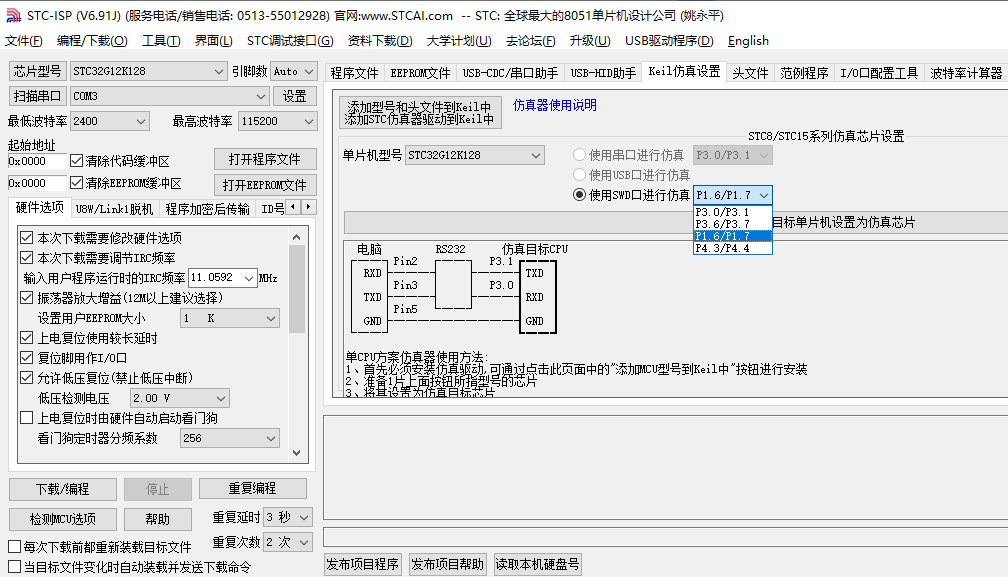Screen dimensions: 1008x577
Task: Select P3.0/P3.1 in SWD port list
Action: pos(733,212)
